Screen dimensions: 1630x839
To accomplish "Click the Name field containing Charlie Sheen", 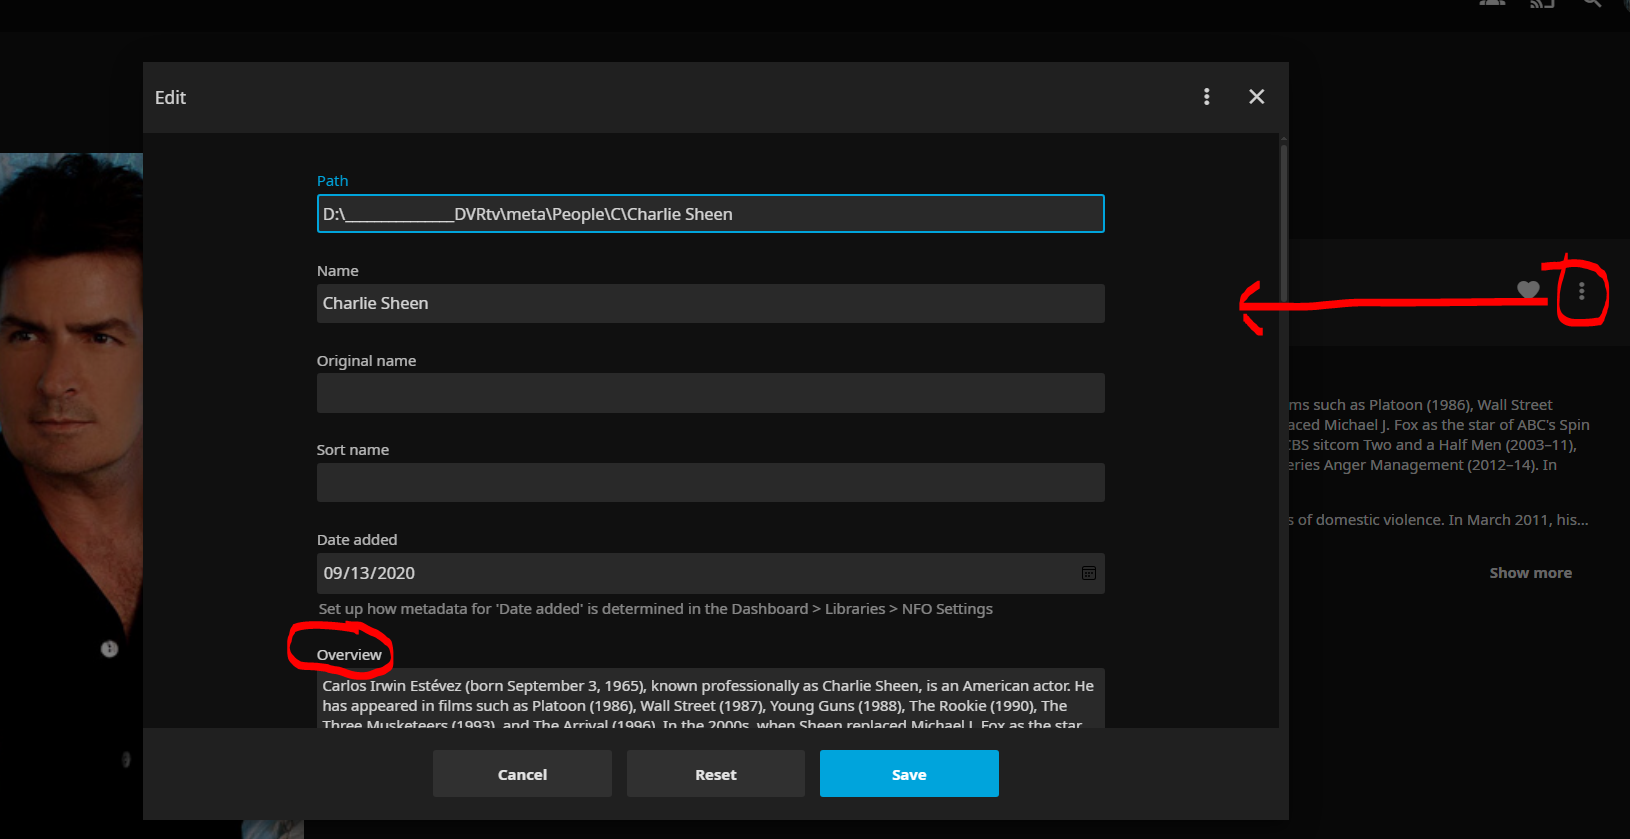I will [x=710, y=303].
